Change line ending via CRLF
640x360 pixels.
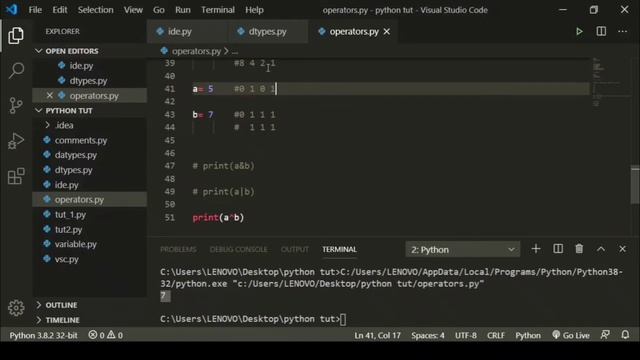(496, 335)
